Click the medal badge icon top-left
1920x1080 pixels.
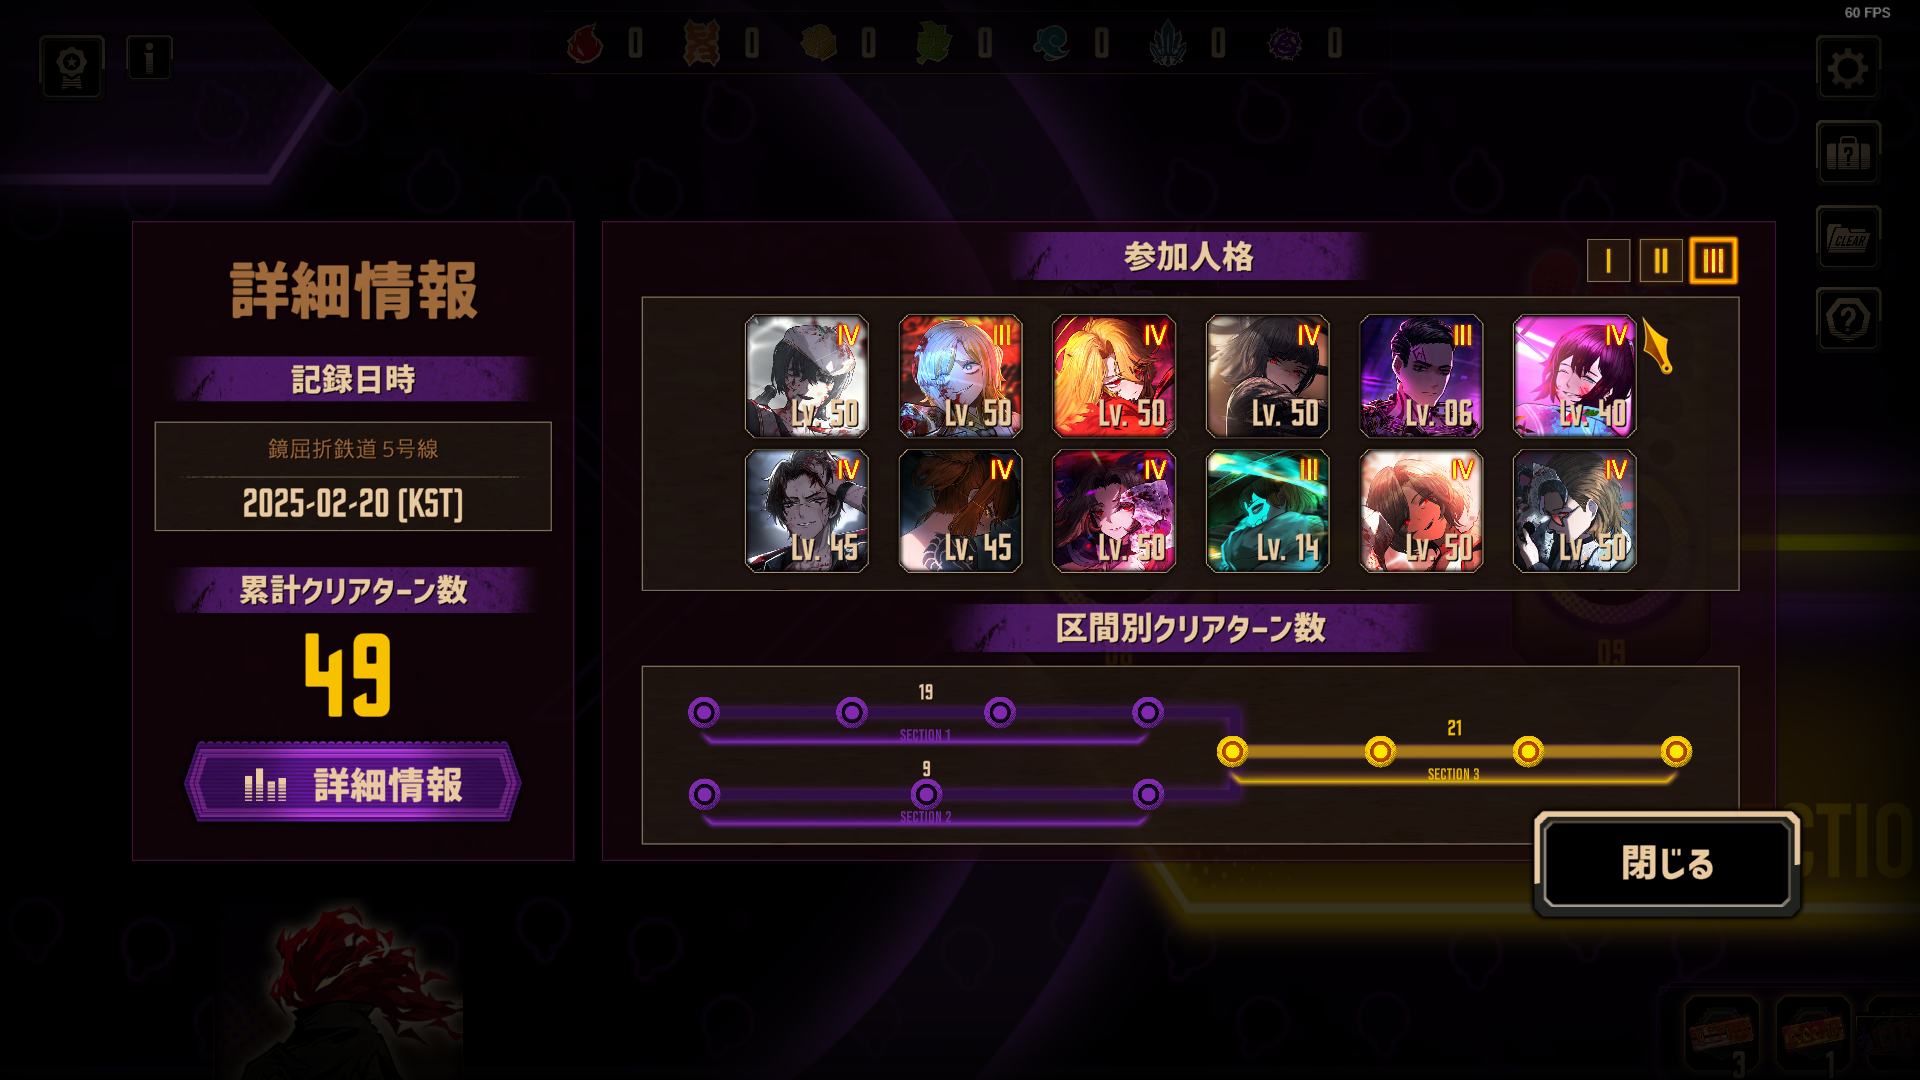[72, 67]
